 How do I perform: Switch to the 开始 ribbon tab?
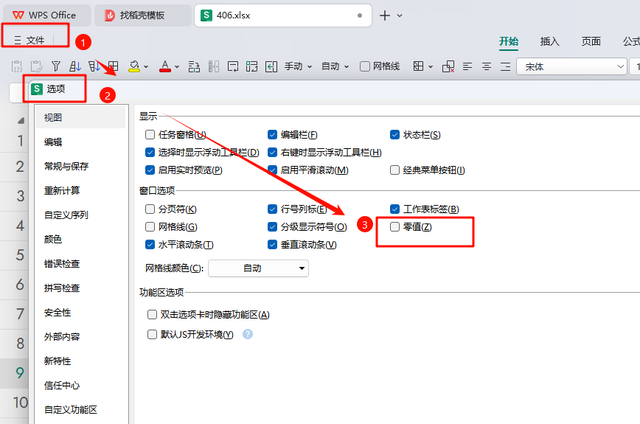click(x=509, y=41)
